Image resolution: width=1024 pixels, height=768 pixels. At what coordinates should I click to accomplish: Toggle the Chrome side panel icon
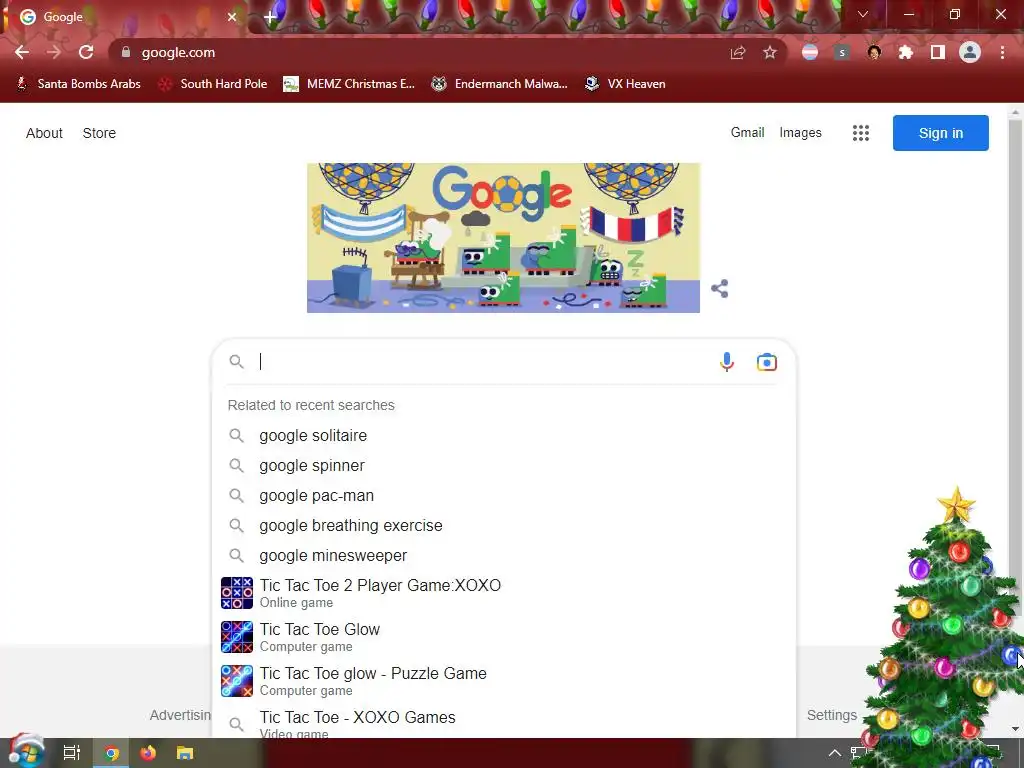tap(938, 52)
